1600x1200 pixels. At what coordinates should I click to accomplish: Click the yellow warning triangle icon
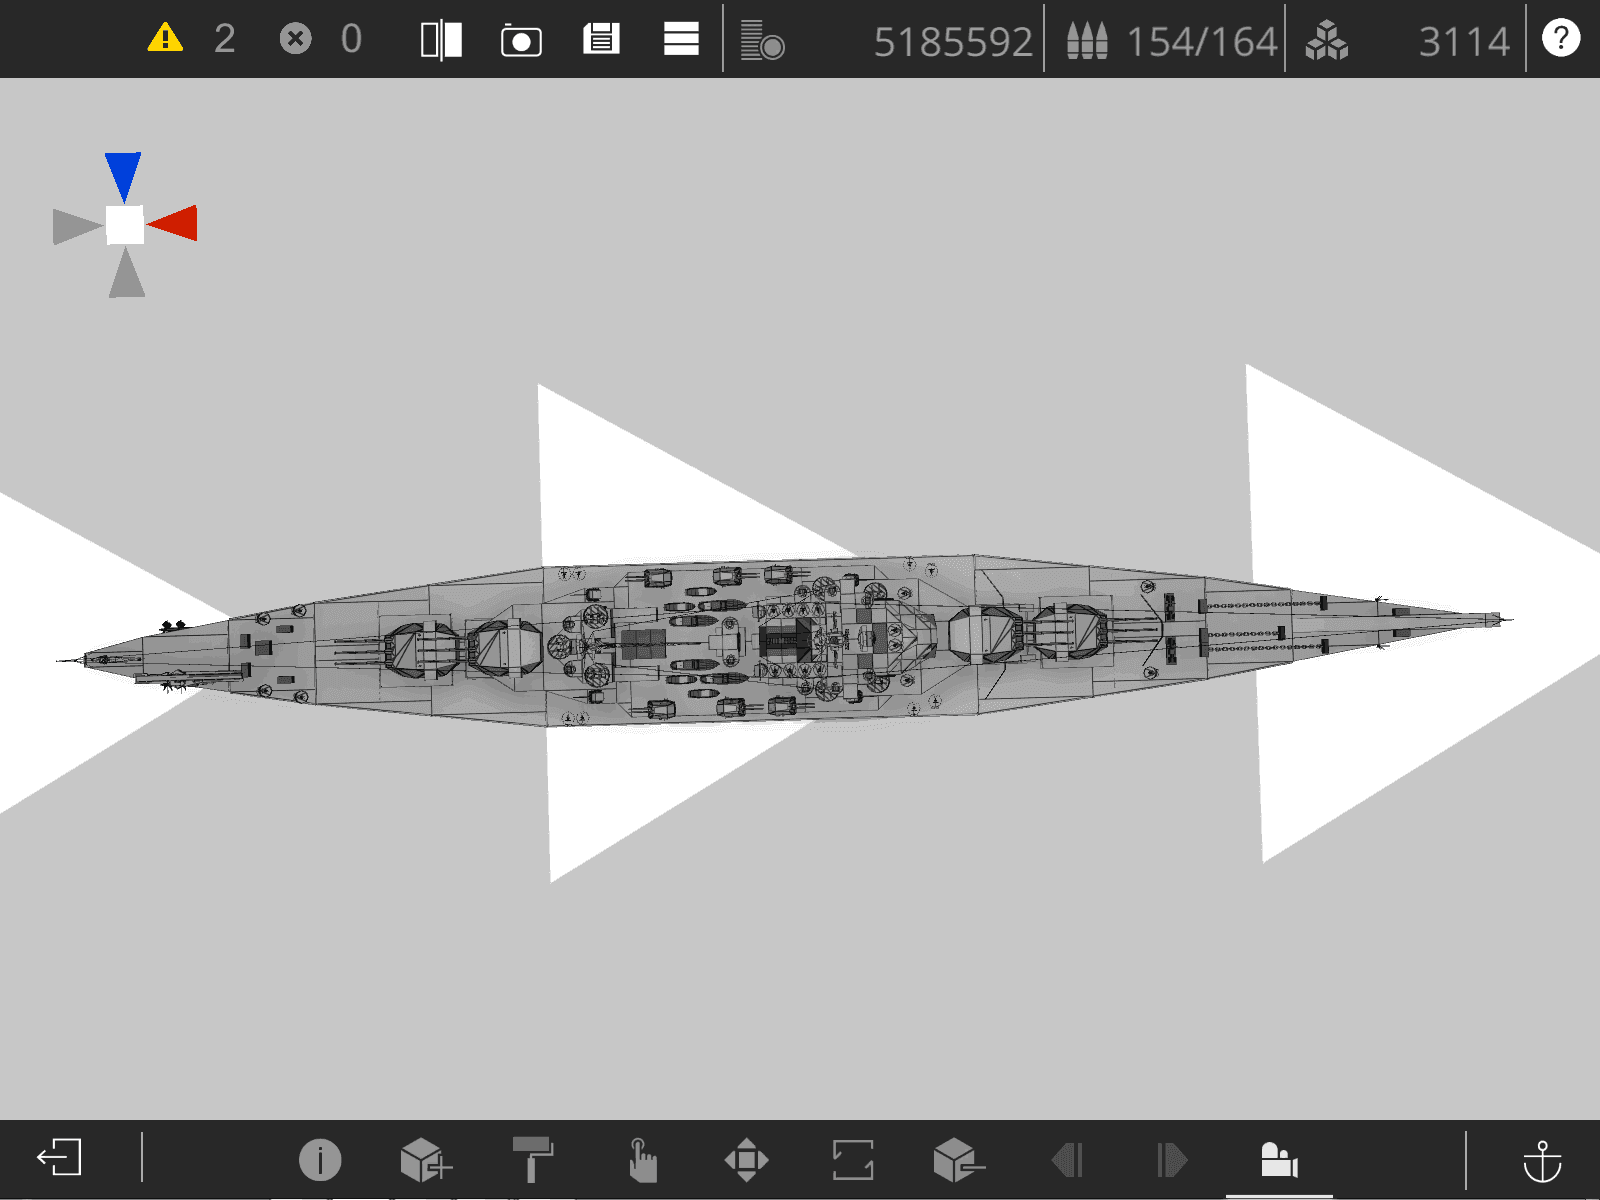(165, 38)
